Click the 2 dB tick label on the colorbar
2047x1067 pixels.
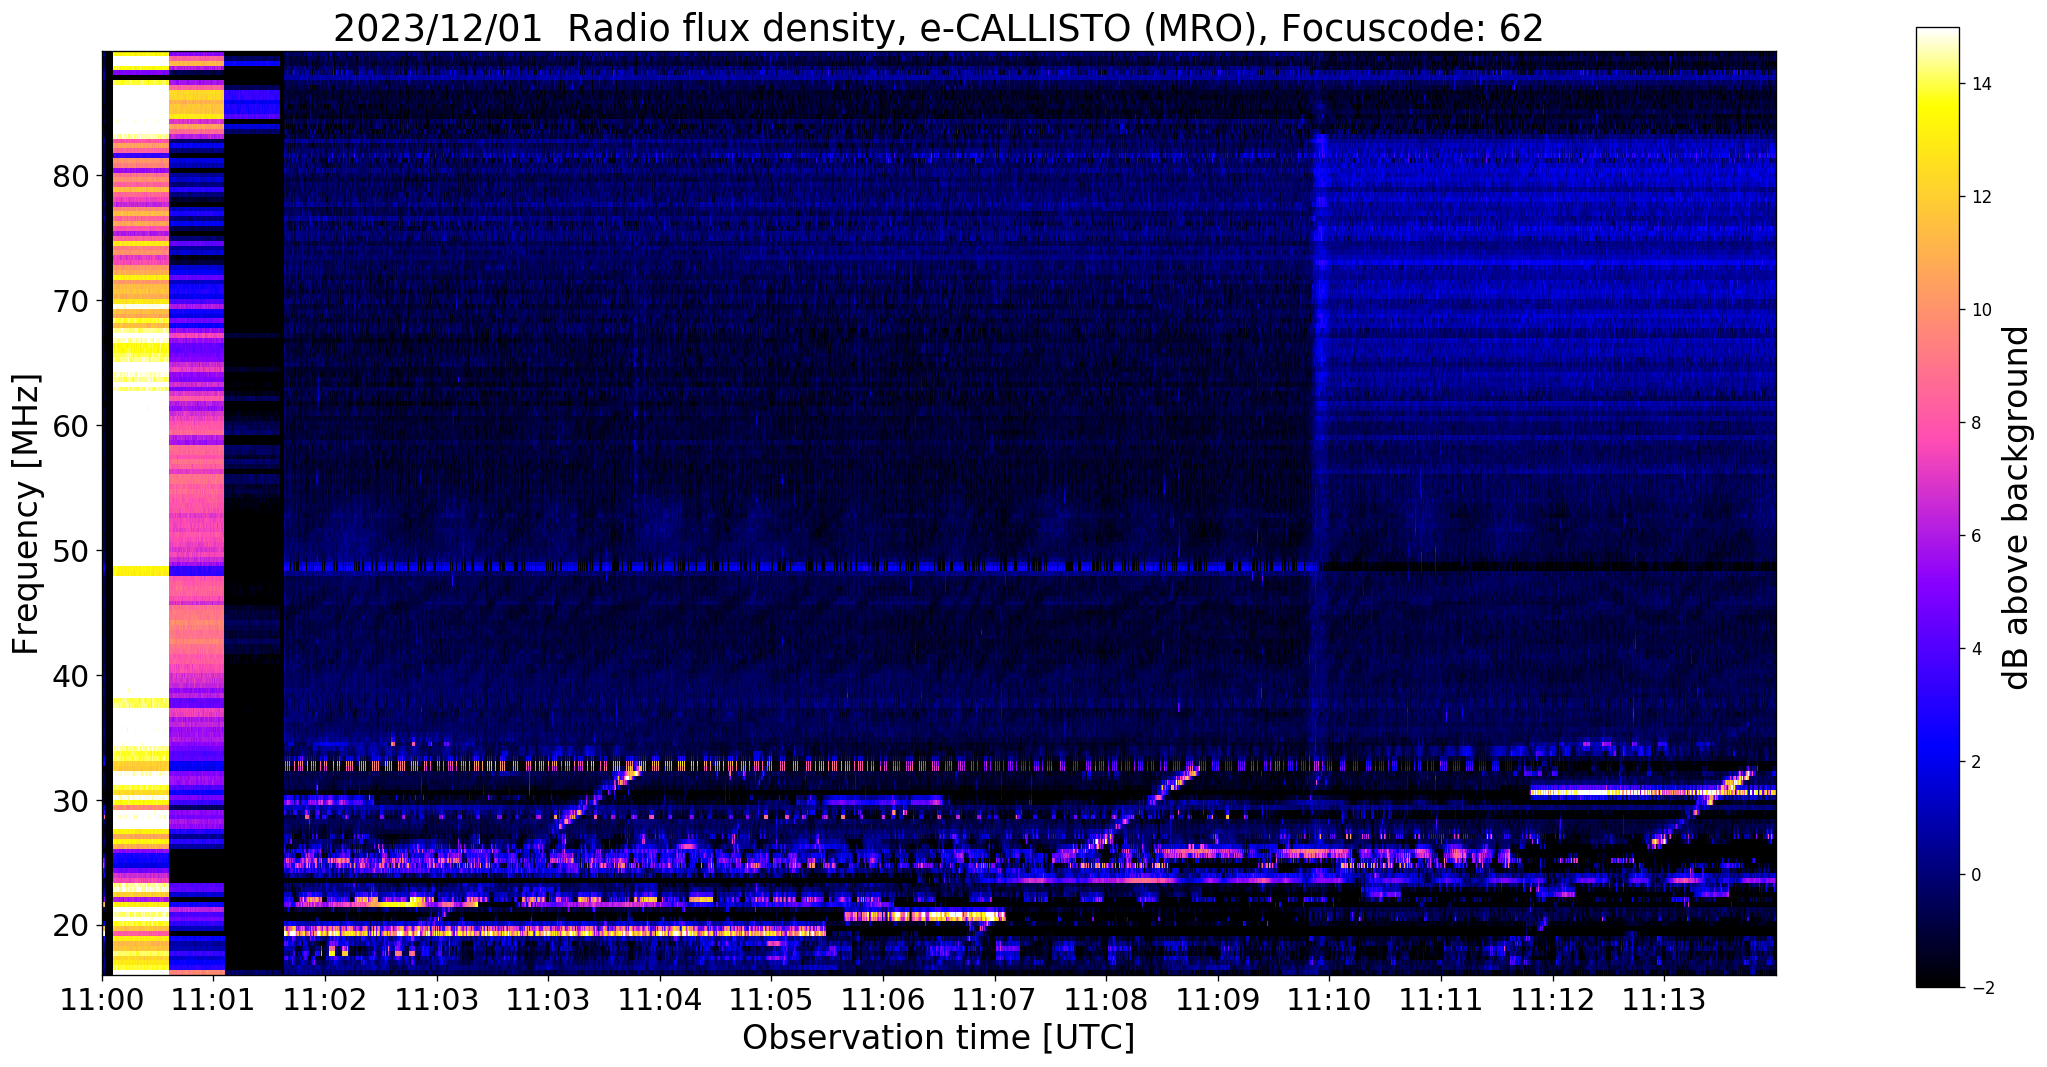(x=1976, y=762)
